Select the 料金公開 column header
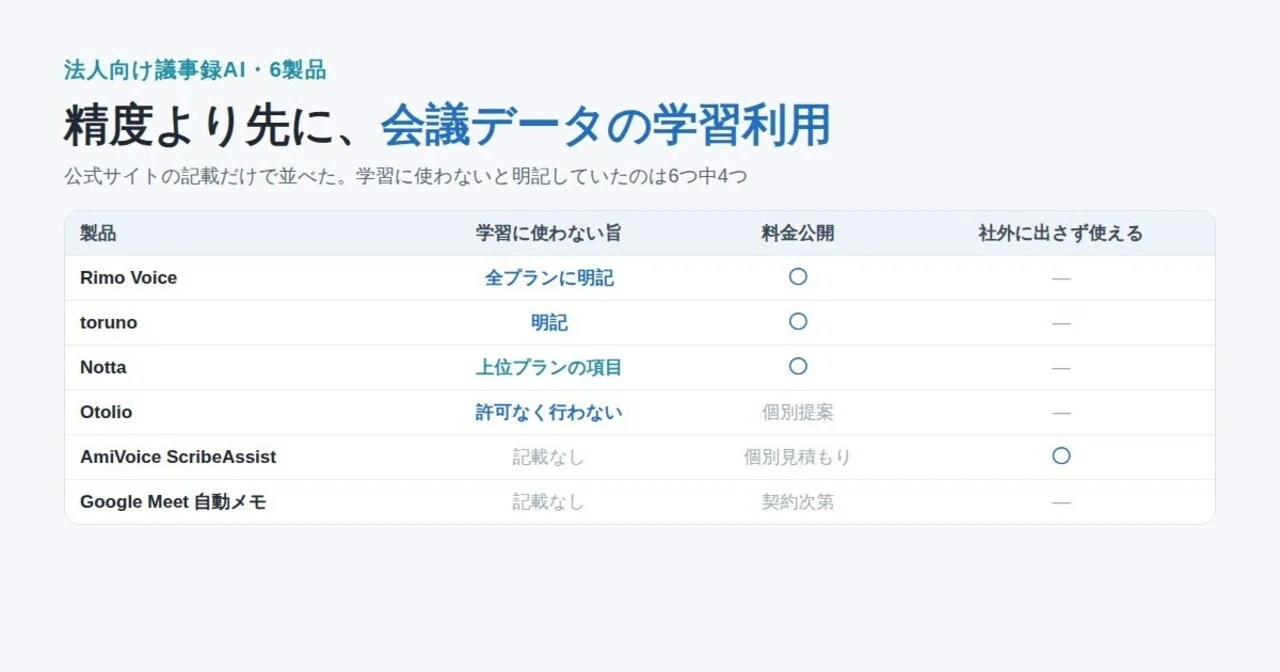 coord(798,233)
